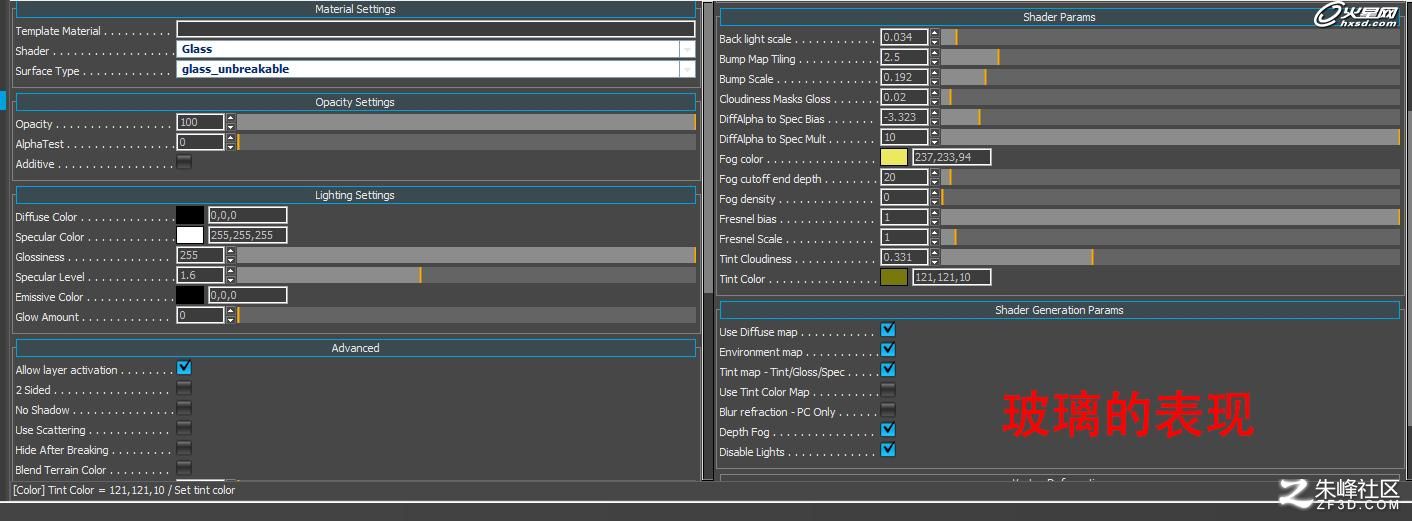Collapse the Shader Generation Params header
Viewport: 1412px width, 521px height.
tap(1059, 310)
